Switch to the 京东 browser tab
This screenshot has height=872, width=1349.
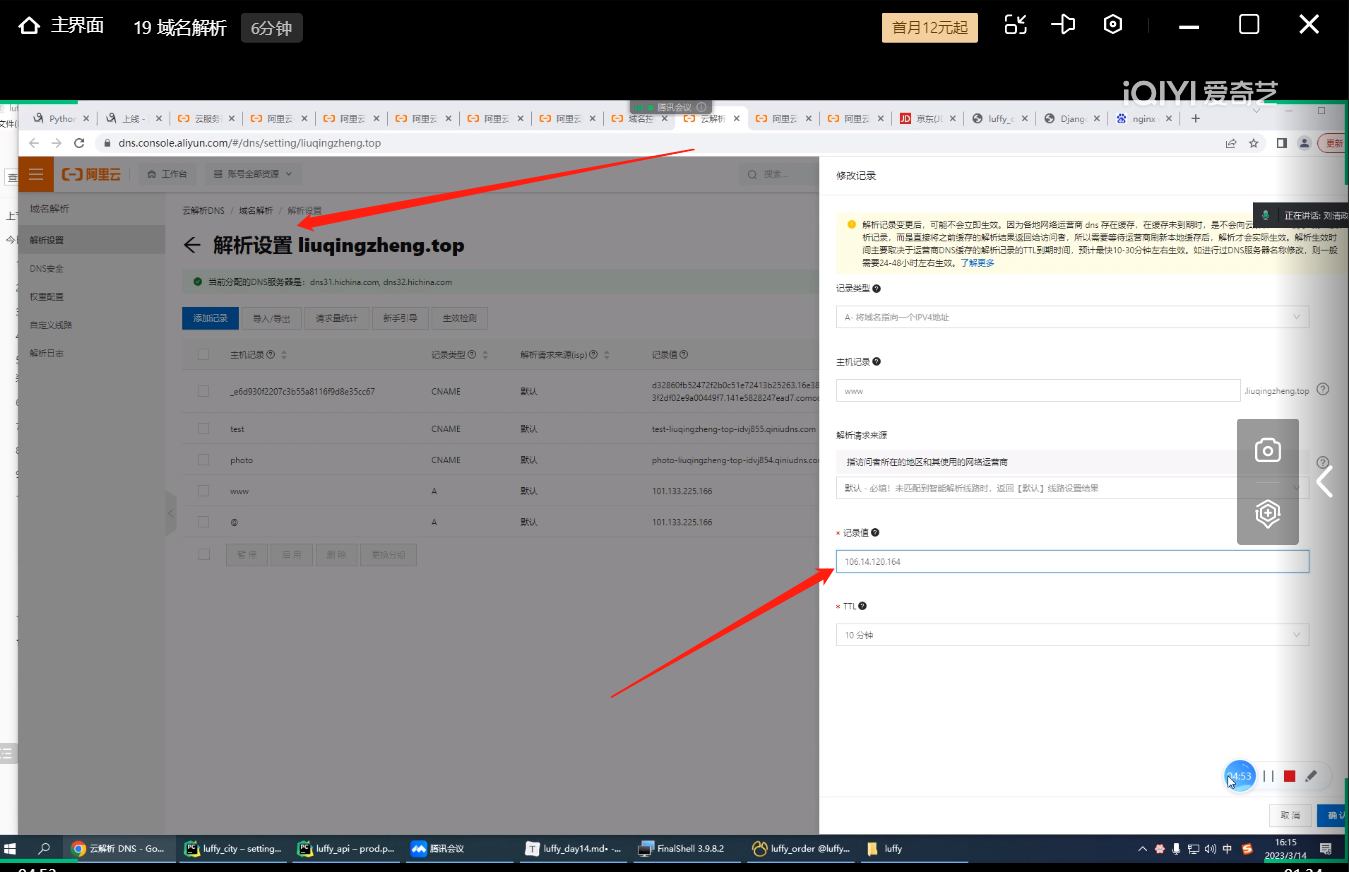(x=926, y=118)
